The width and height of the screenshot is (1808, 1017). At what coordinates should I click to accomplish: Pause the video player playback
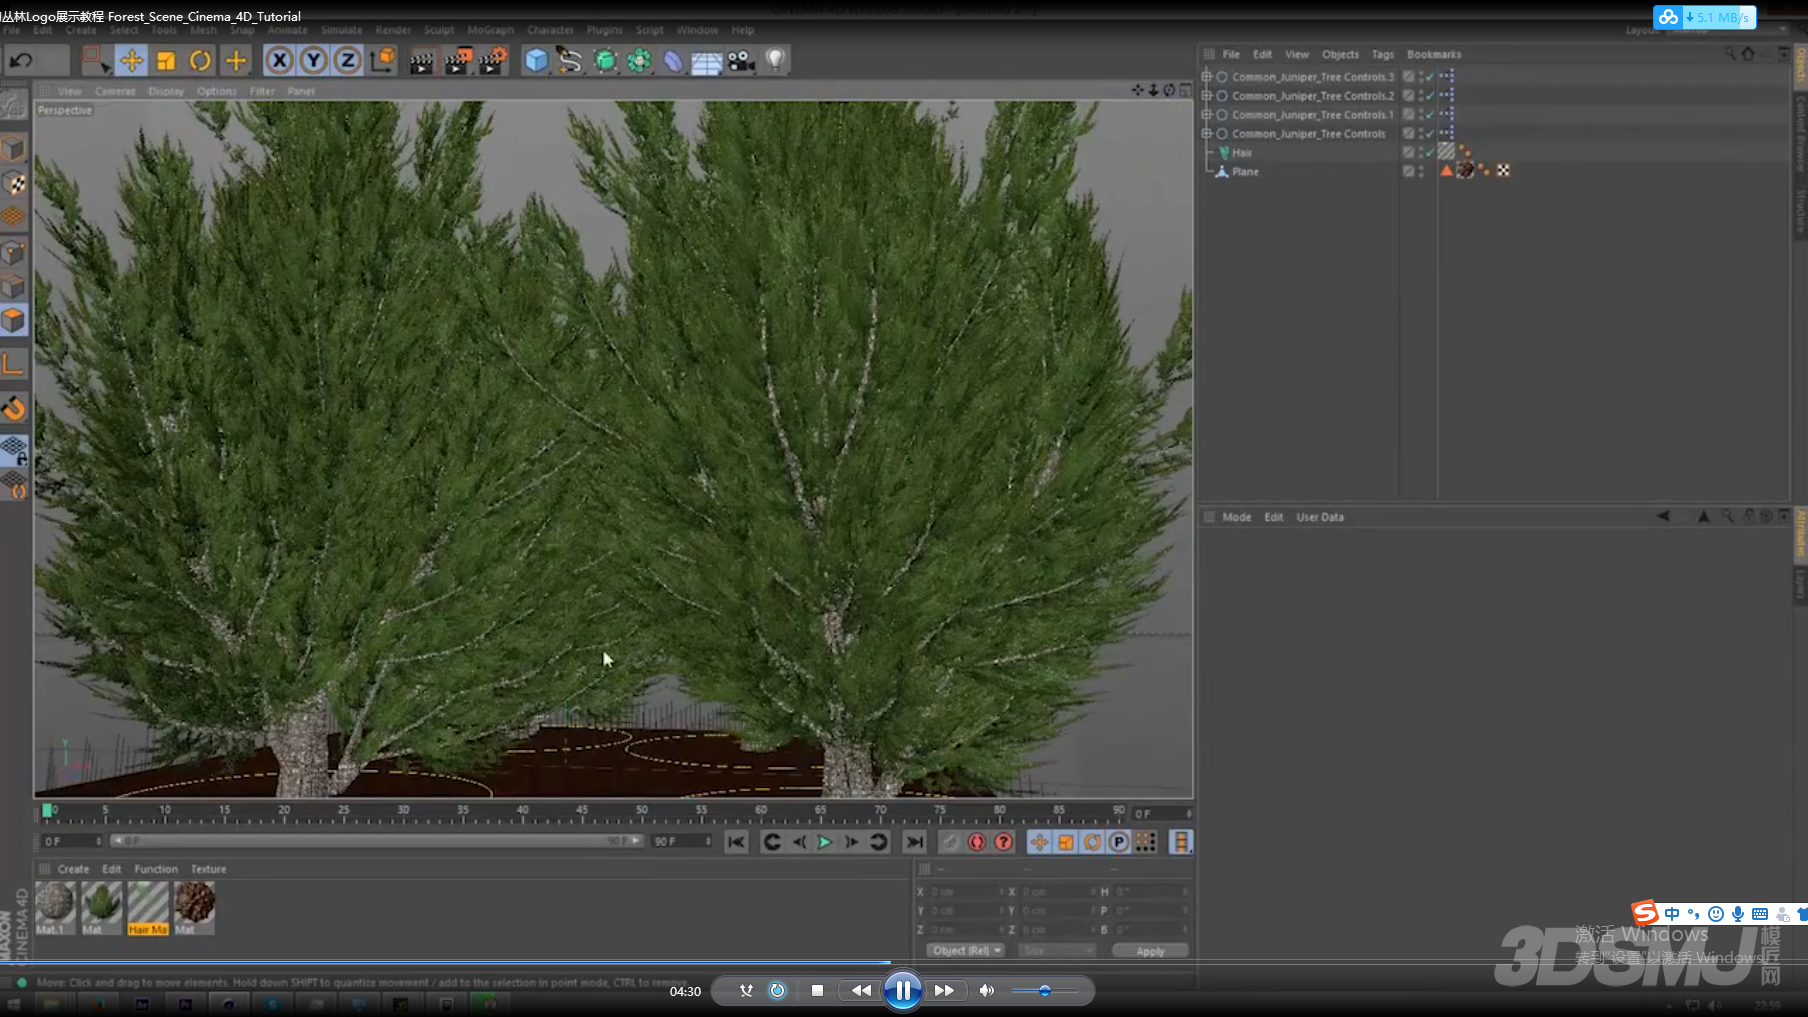pyautogui.click(x=902, y=990)
